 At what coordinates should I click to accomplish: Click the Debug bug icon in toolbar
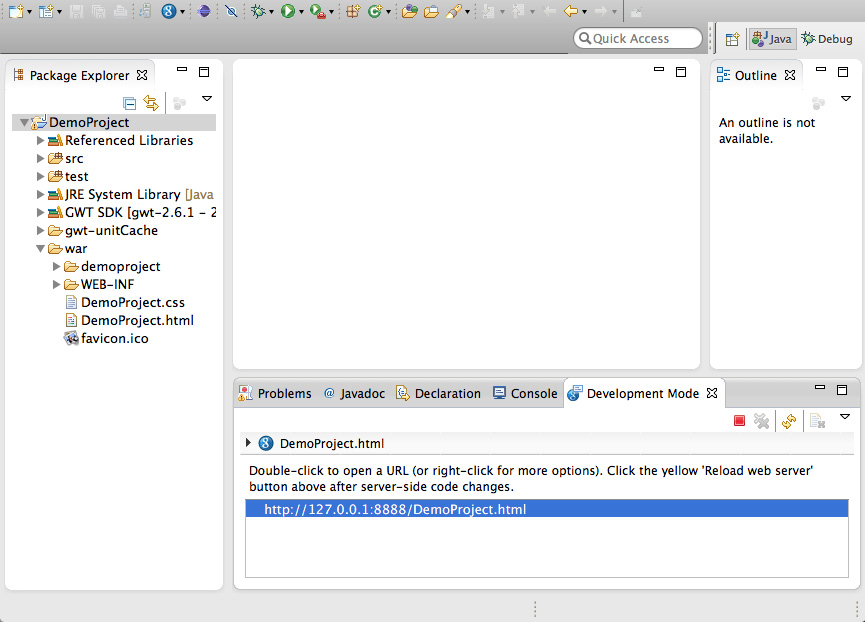[258, 10]
